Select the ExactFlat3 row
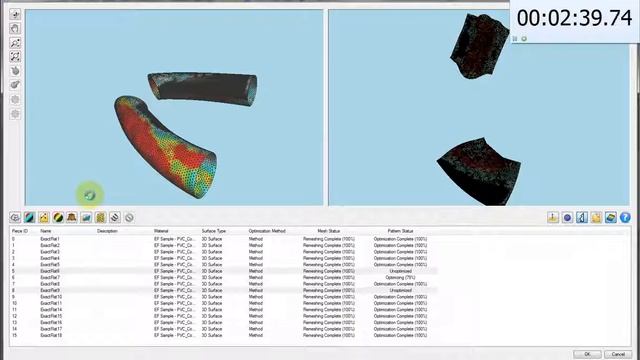The height and width of the screenshot is (360, 640). 224,252
